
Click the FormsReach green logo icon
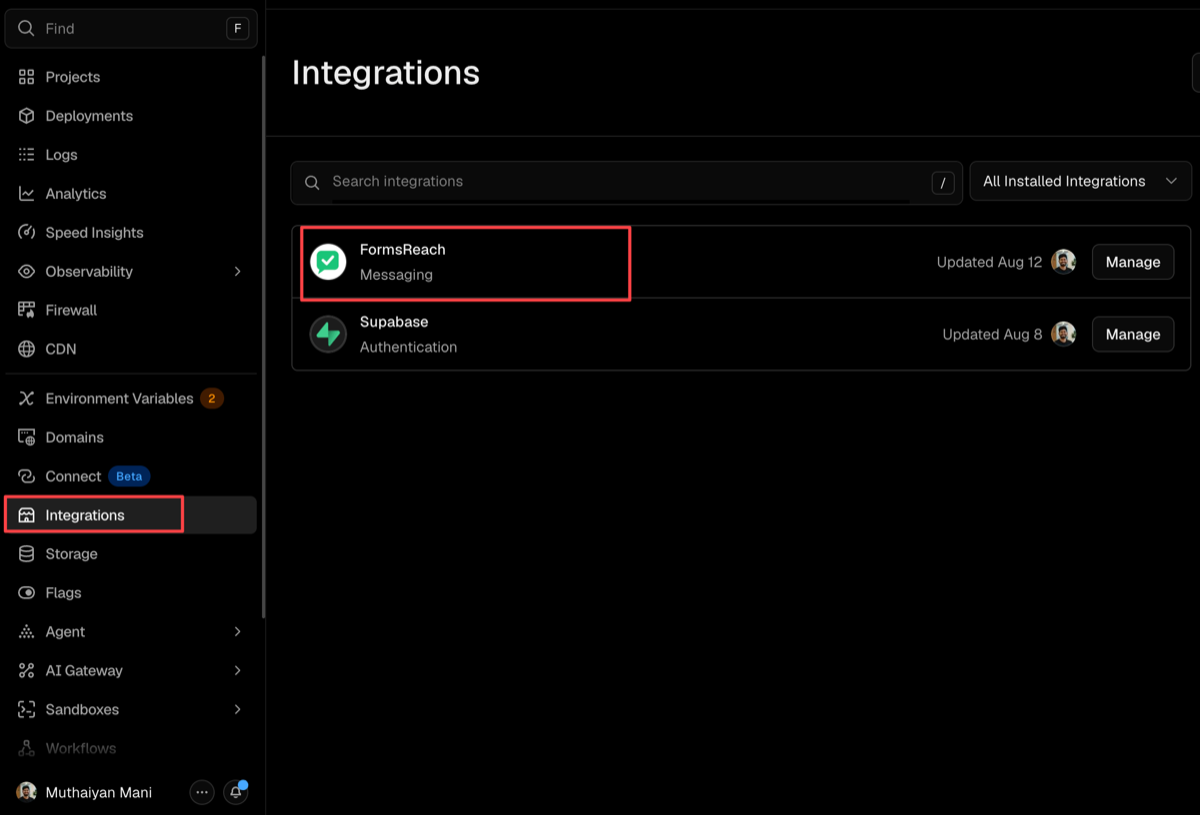pyautogui.click(x=328, y=262)
